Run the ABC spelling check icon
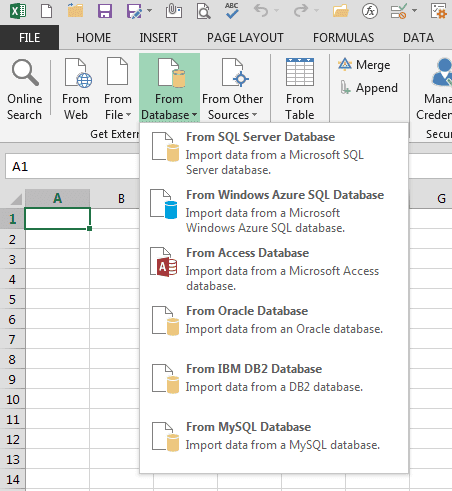Viewport: 452px width, 491px height. (232, 11)
